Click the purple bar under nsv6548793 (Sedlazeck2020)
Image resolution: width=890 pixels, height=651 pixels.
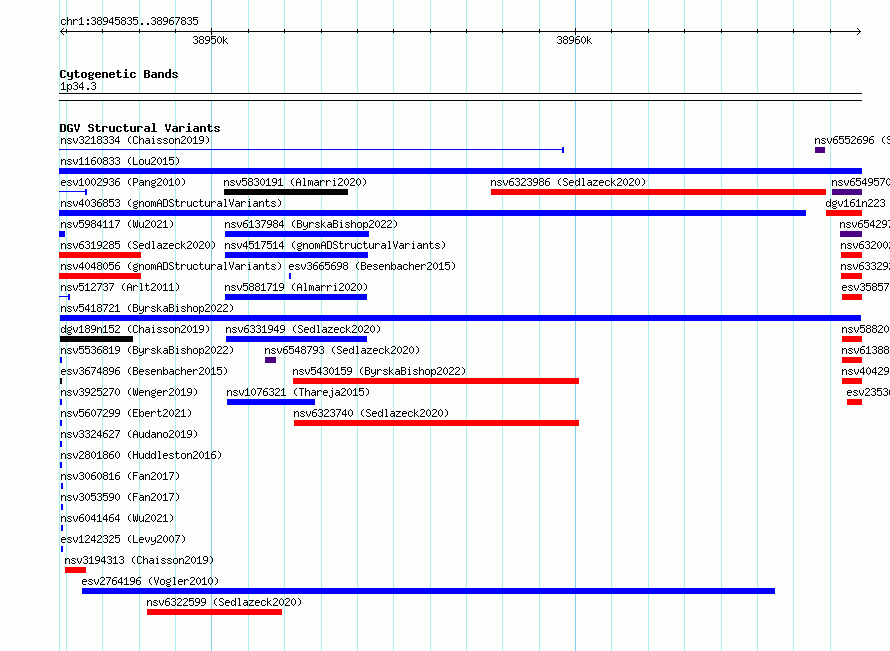click(x=270, y=360)
